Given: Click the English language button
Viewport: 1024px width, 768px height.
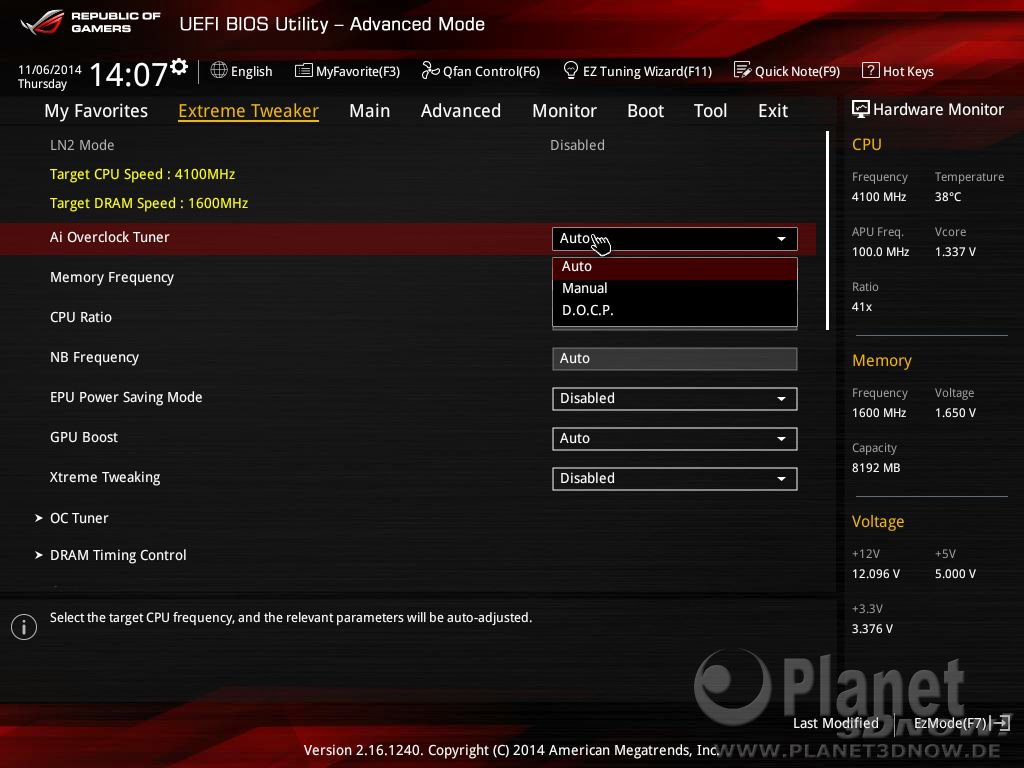Looking at the screenshot, I should (x=241, y=71).
